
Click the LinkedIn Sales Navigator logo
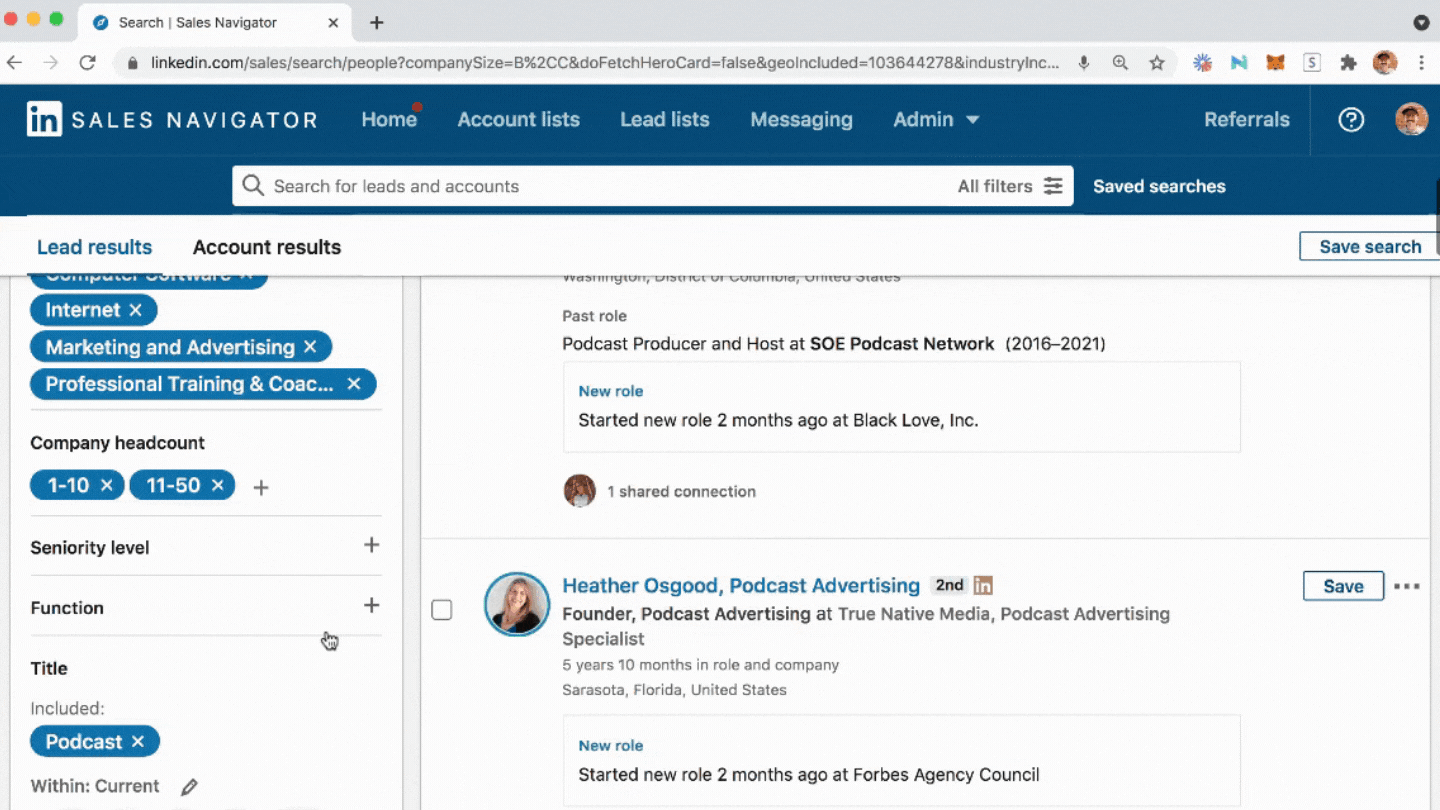click(172, 120)
